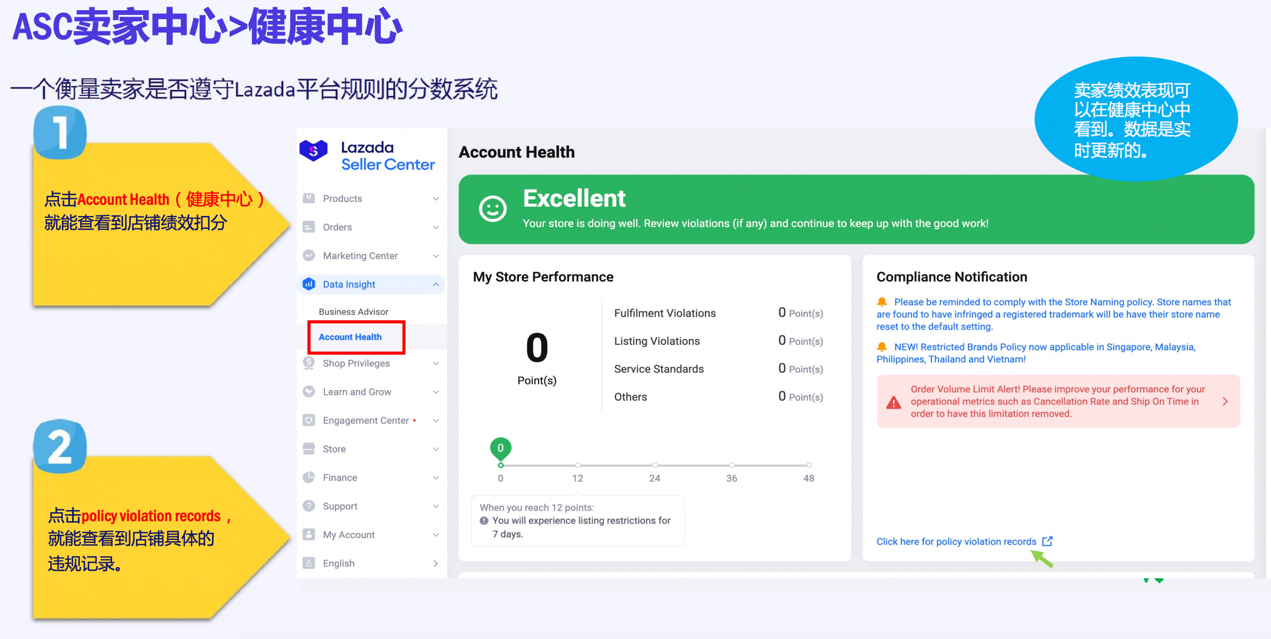Open the Products menu label

(x=342, y=199)
